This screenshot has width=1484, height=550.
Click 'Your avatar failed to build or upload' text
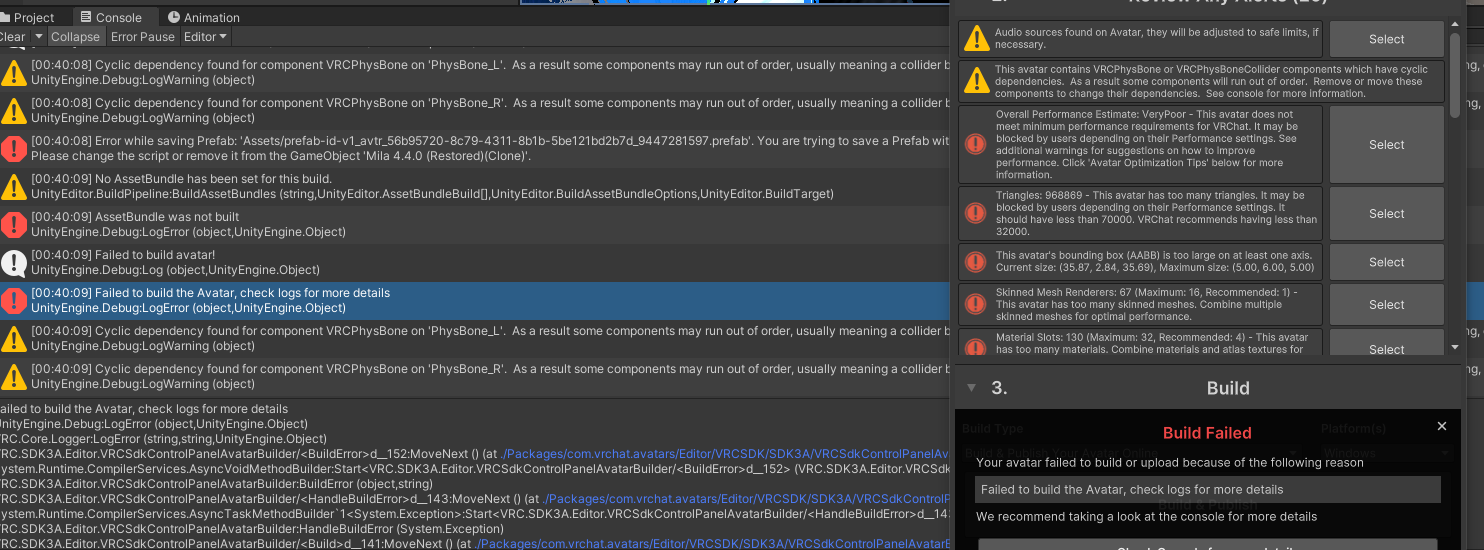[1170, 462]
